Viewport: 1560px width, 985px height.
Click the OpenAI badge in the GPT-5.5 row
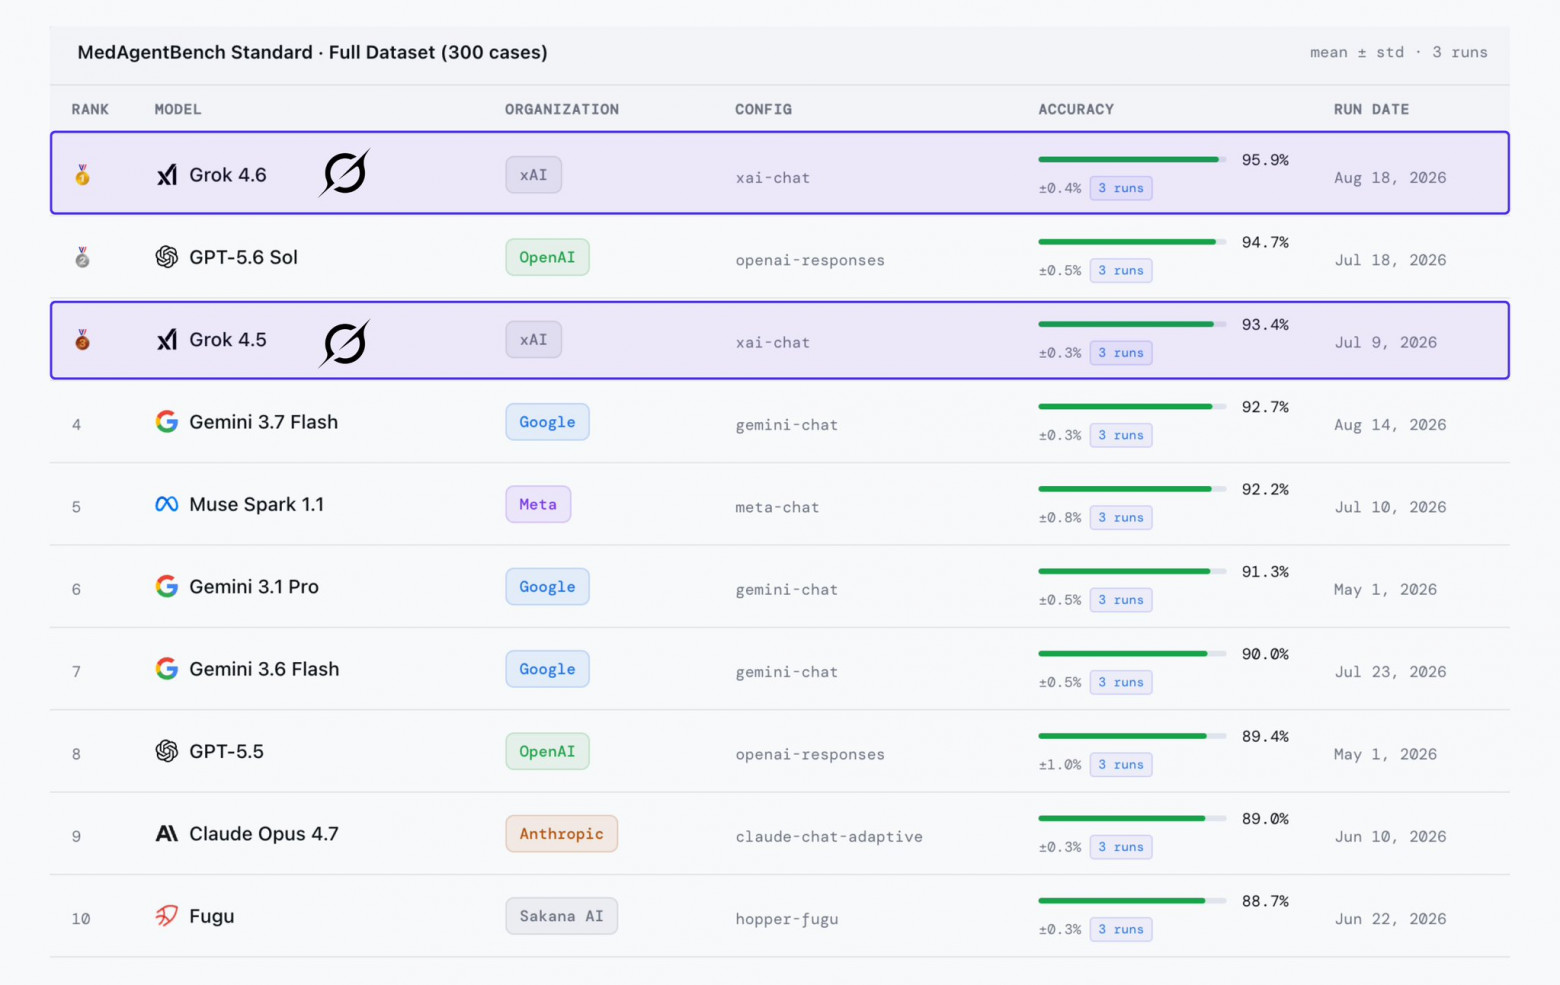[x=547, y=751]
